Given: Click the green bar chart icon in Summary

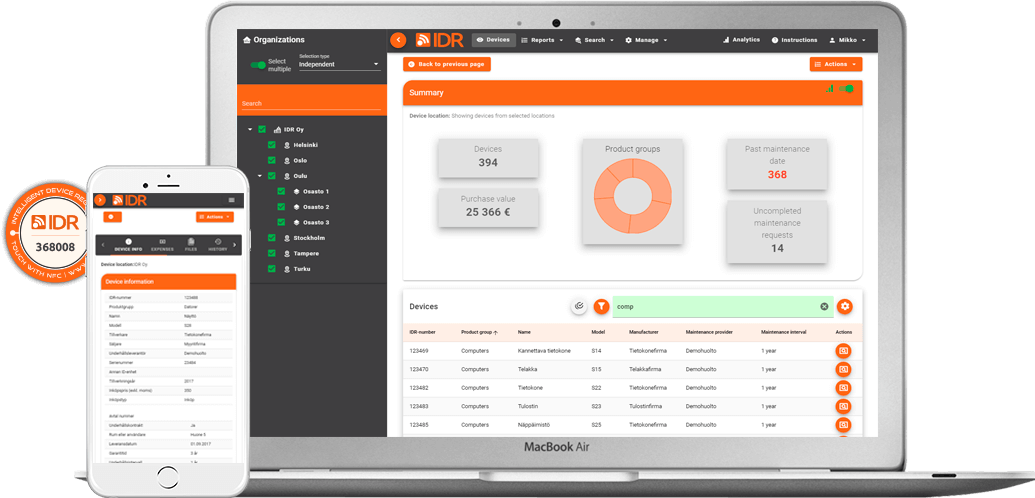Looking at the screenshot, I should [829, 89].
